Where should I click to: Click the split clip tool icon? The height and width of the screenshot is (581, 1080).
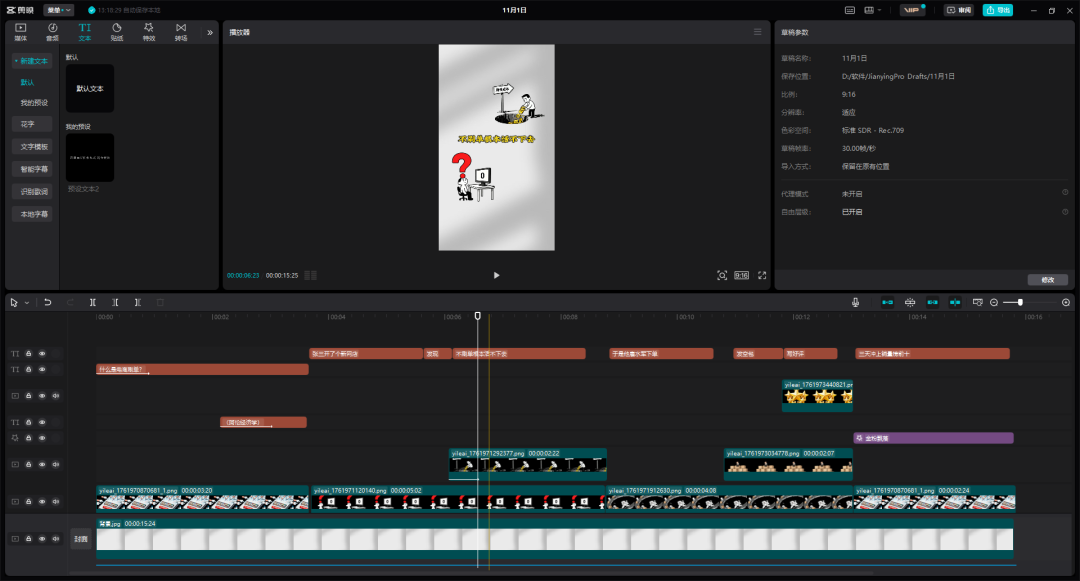(x=92, y=302)
